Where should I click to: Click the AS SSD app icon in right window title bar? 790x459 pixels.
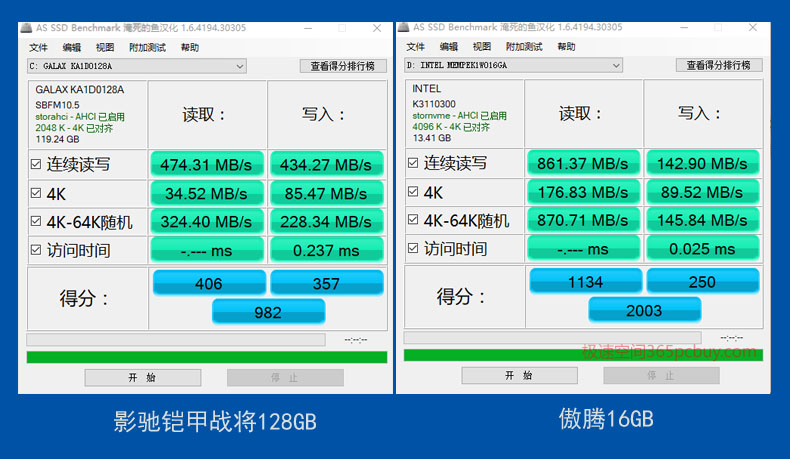403,27
